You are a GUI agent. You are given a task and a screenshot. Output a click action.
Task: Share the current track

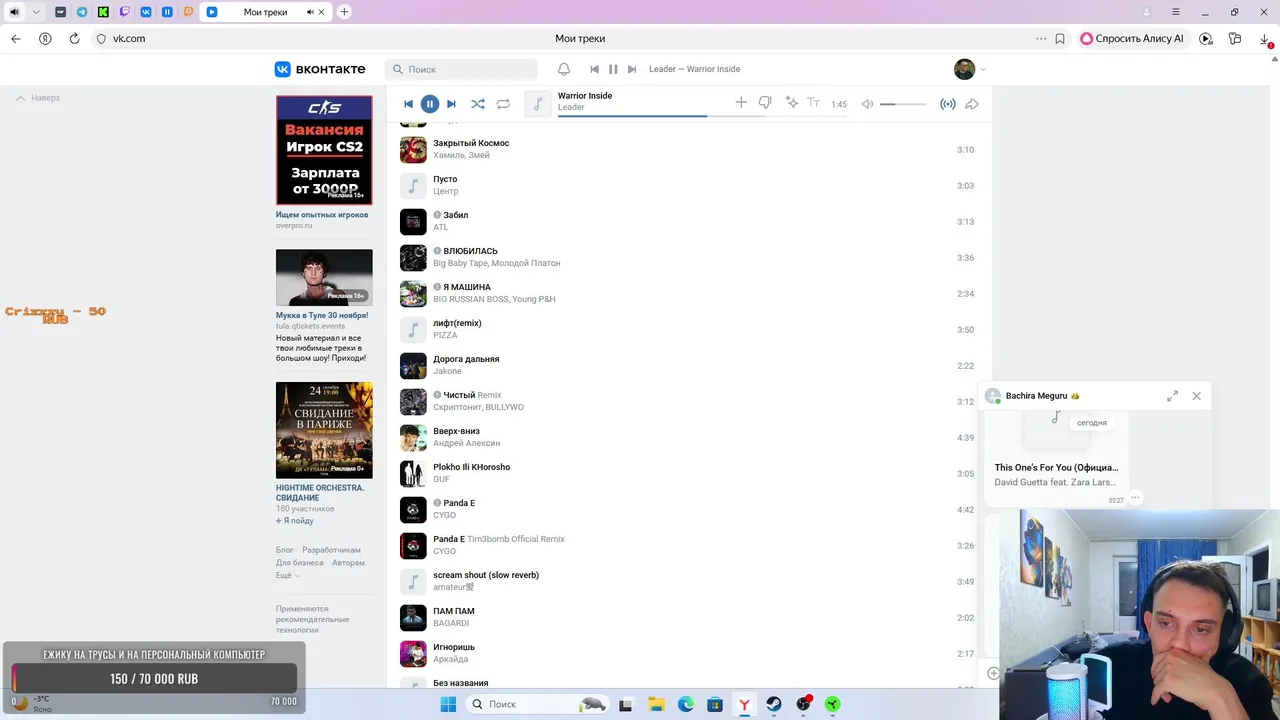click(972, 104)
